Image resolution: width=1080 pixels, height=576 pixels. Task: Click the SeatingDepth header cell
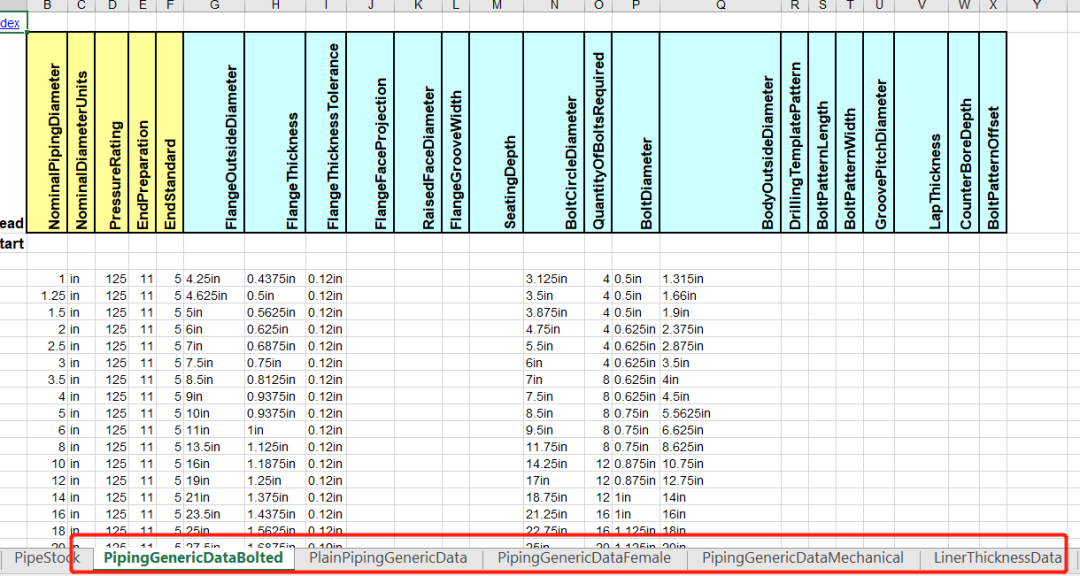click(496, 132)
